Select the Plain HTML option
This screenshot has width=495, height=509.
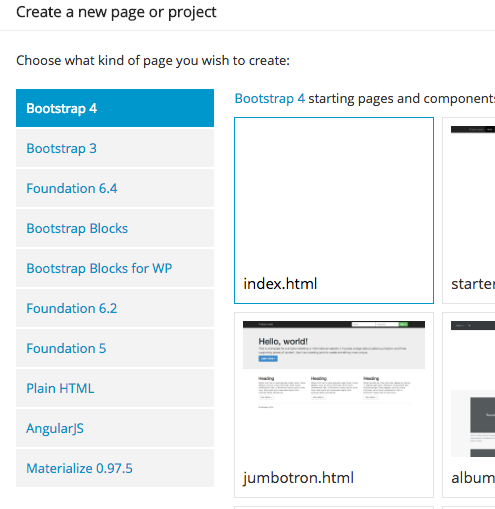point(115,388)
